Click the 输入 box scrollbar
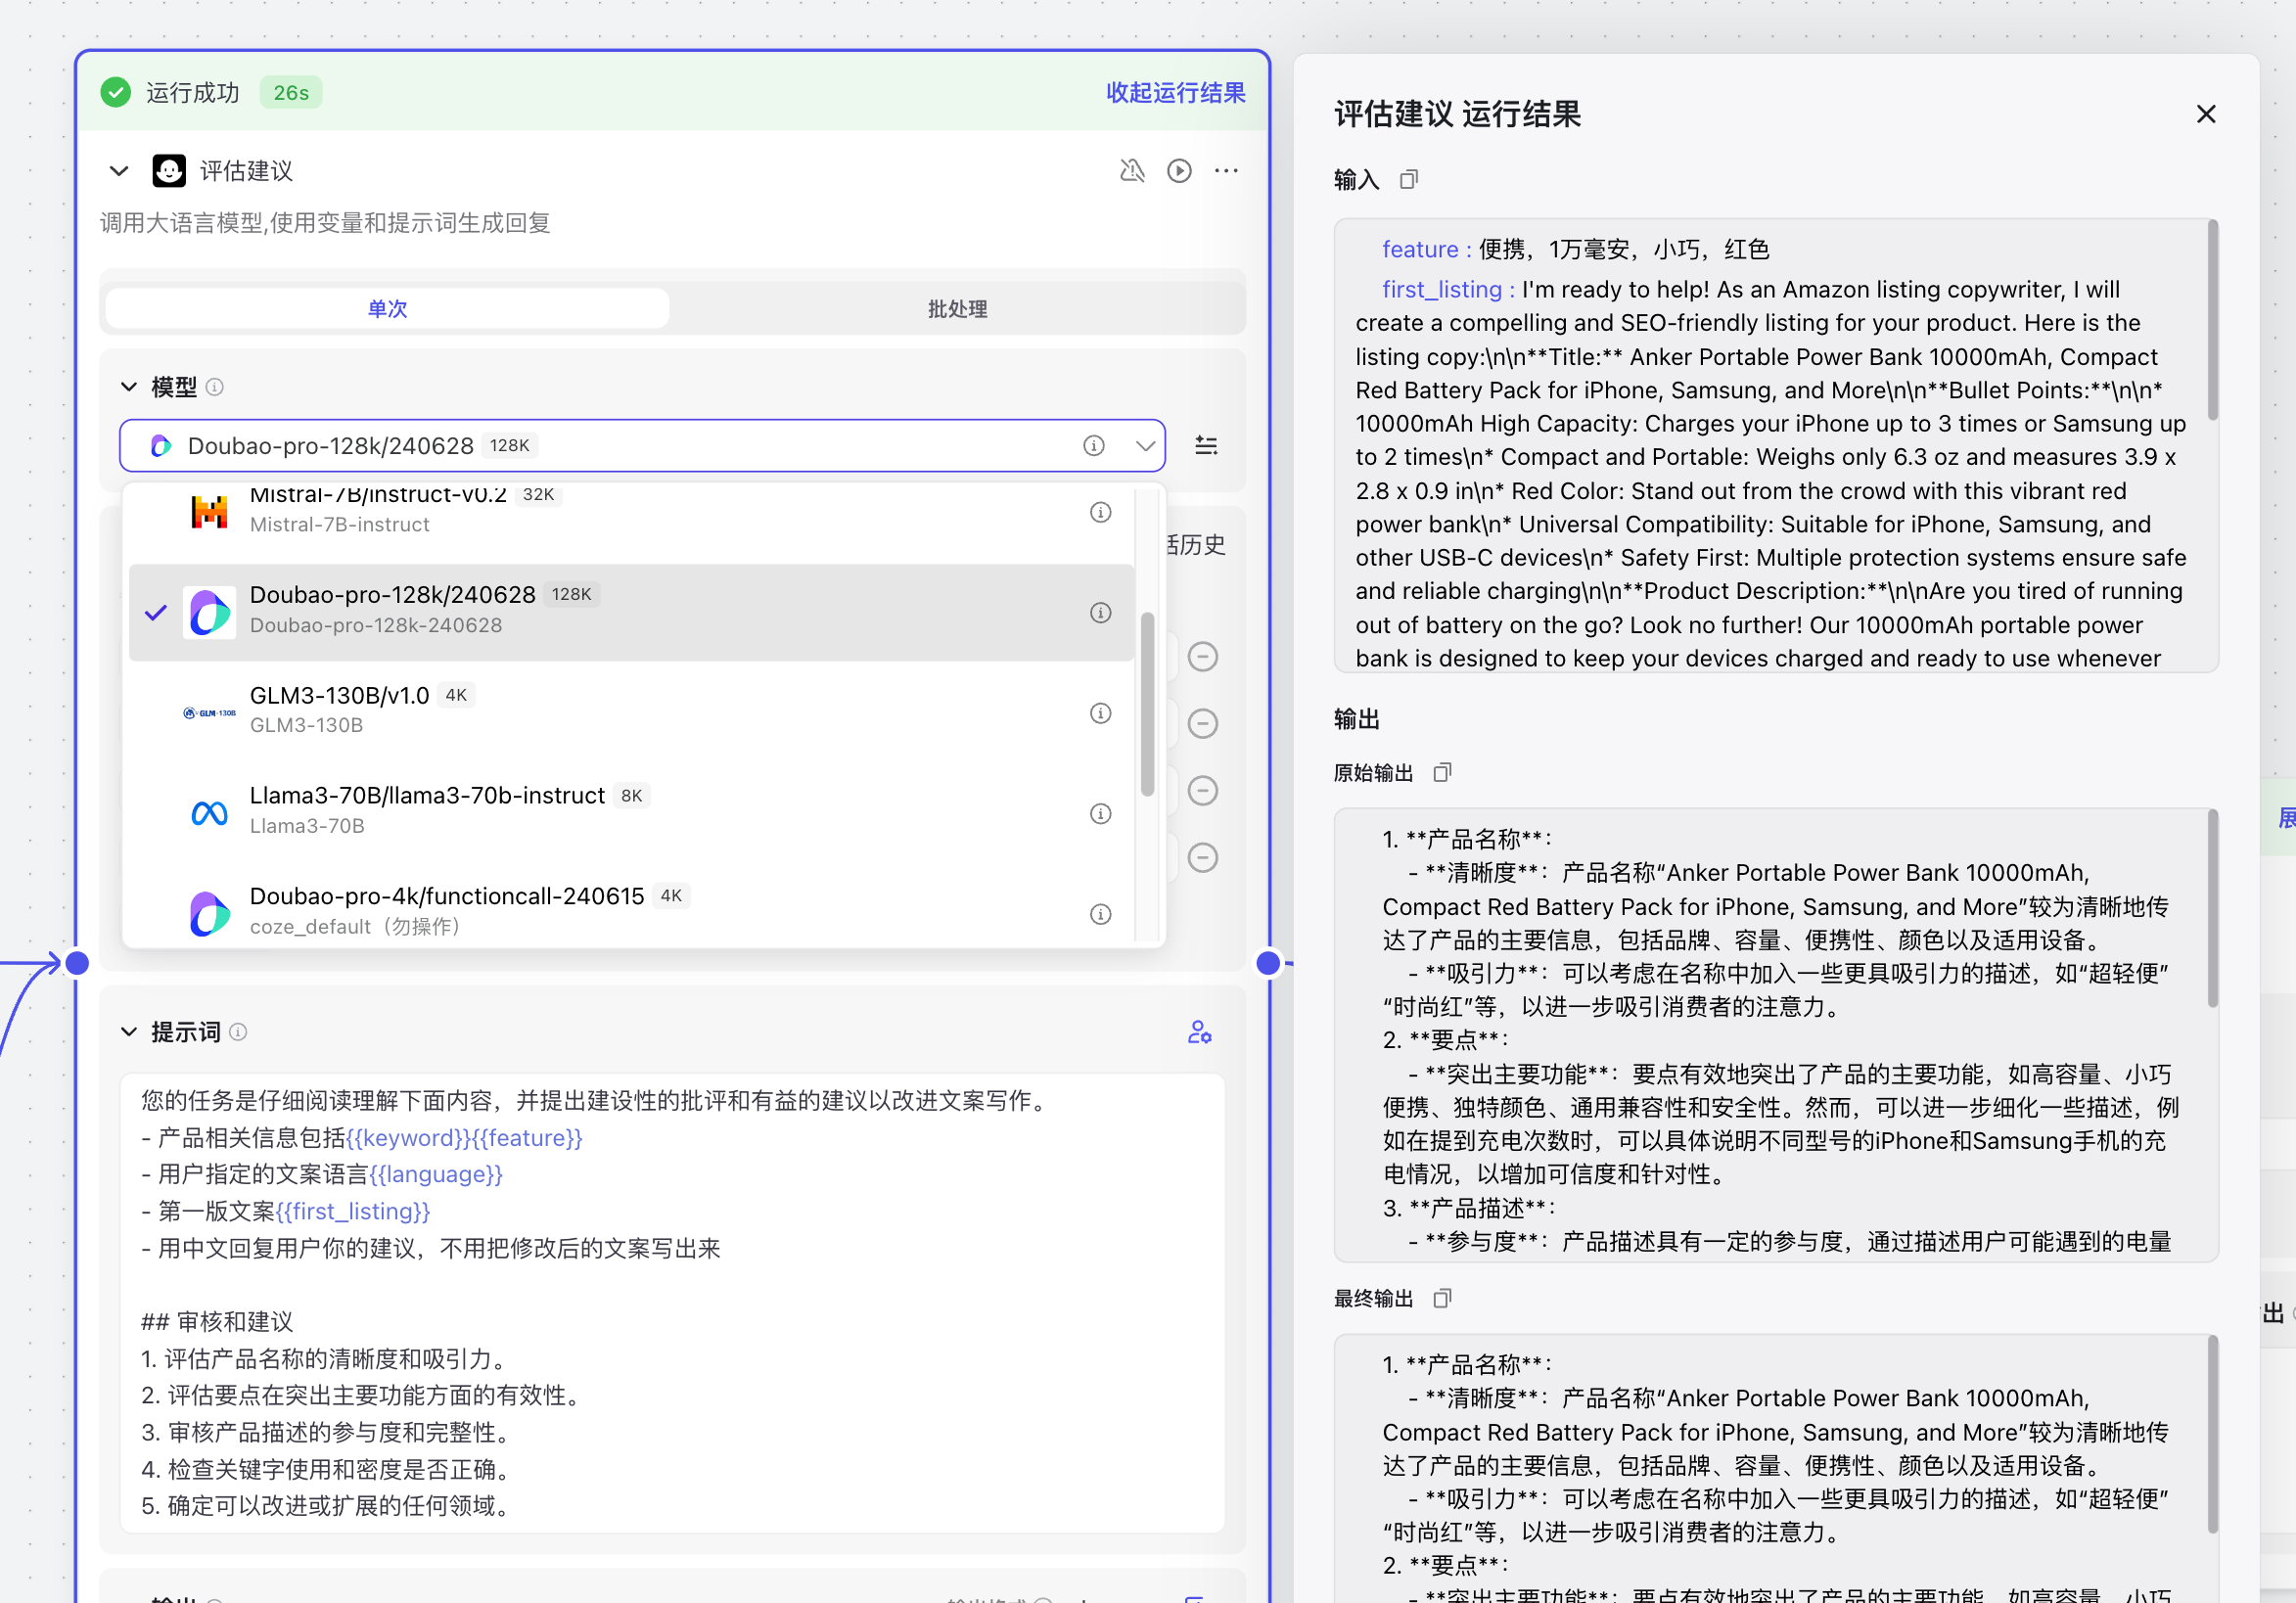2296x1603 pixels. [2212, 321]
